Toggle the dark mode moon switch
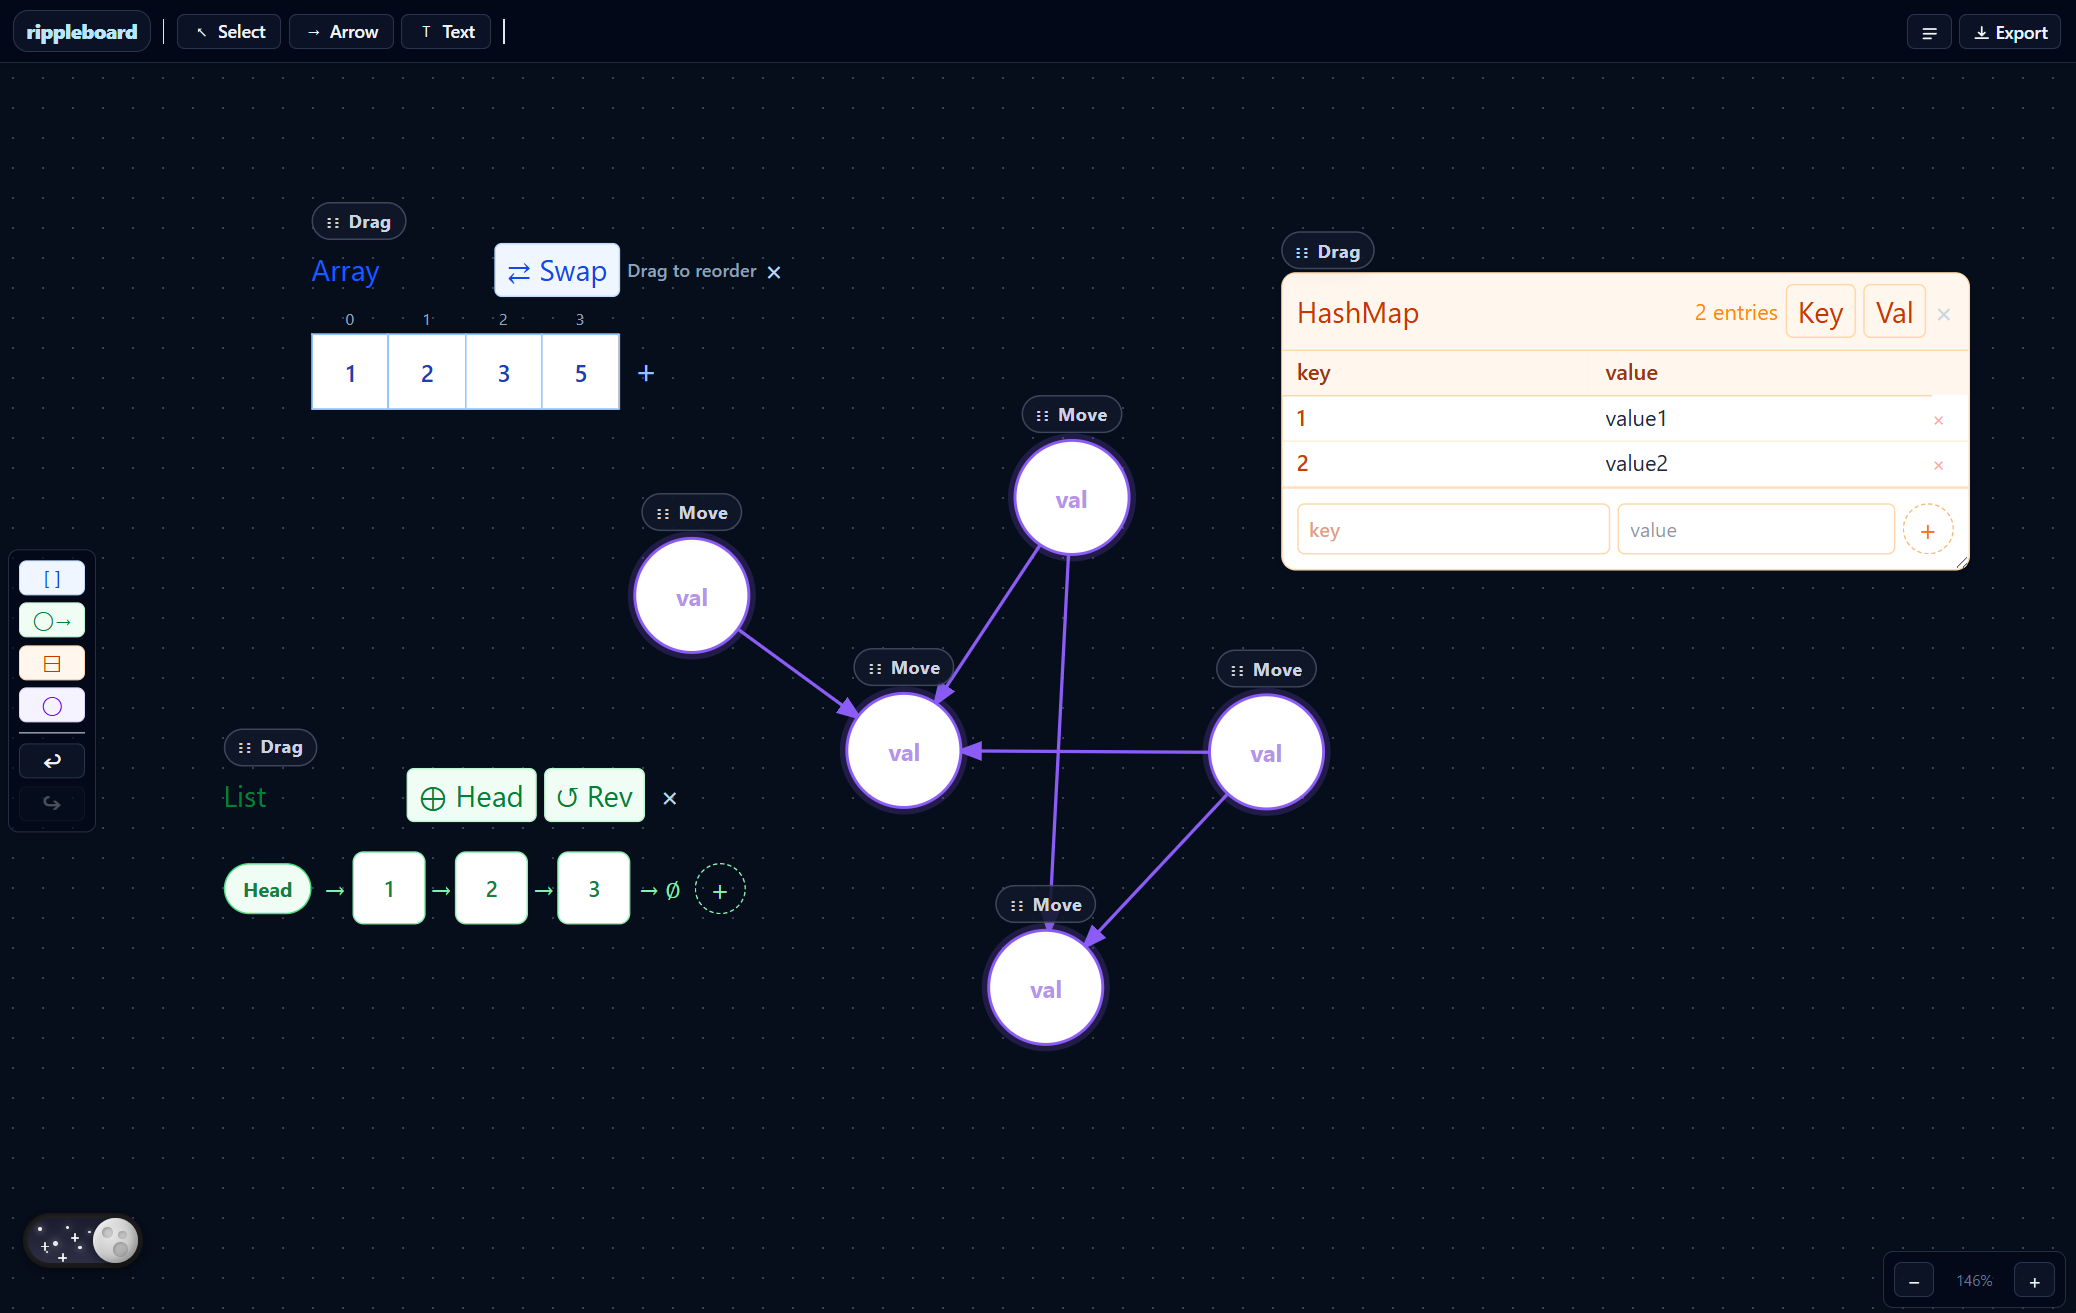 pos(84,1241)
